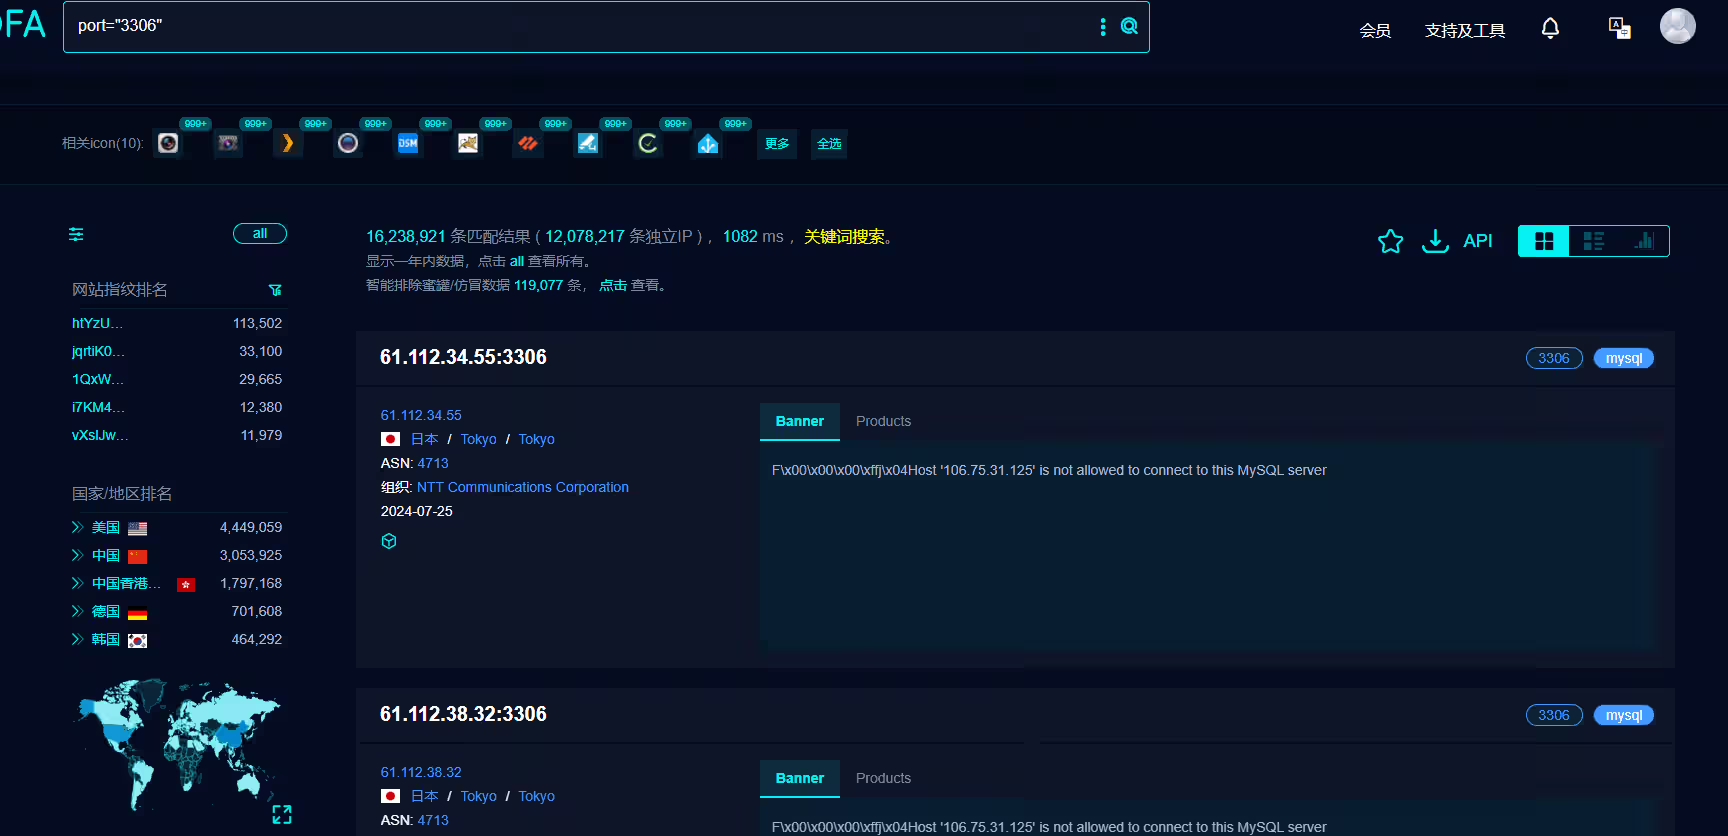Click the search magnifier icon in query bar

1129,26
